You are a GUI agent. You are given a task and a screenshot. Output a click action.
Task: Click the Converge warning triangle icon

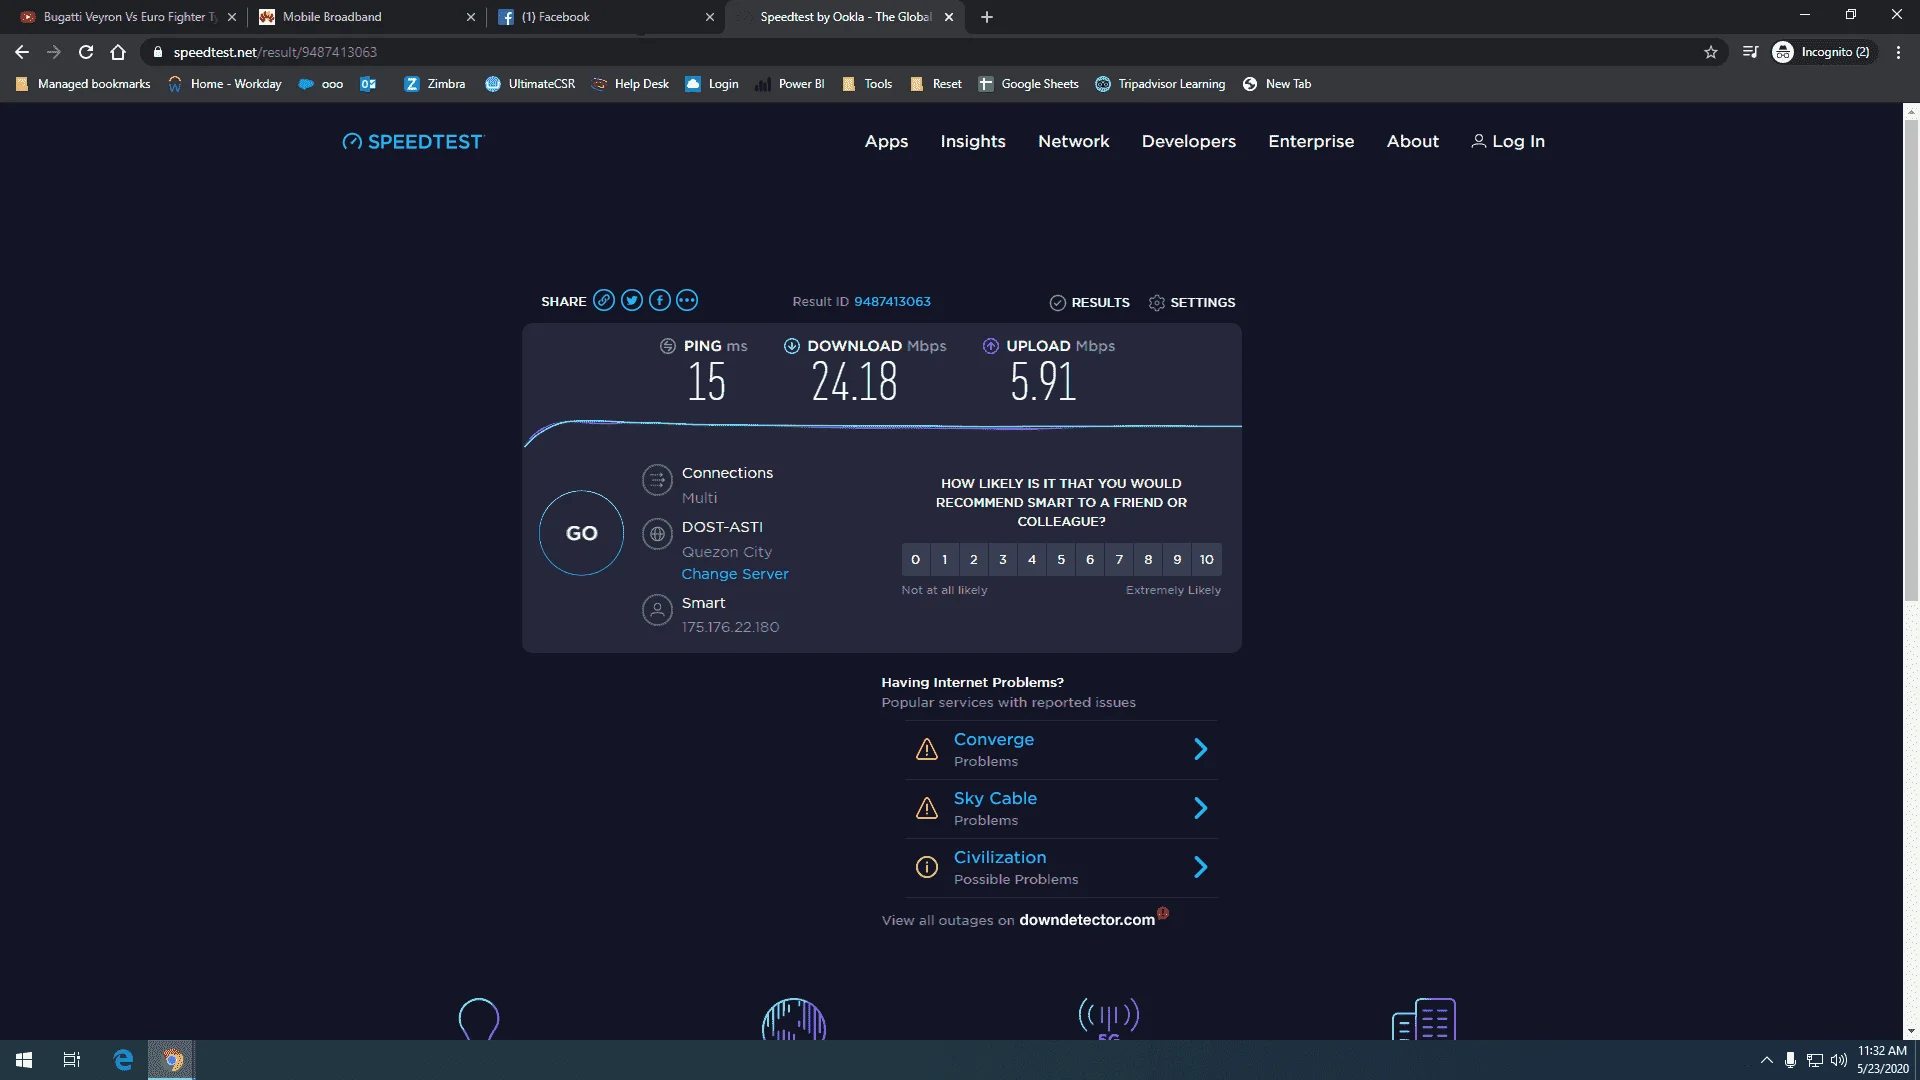pos(927,749)
